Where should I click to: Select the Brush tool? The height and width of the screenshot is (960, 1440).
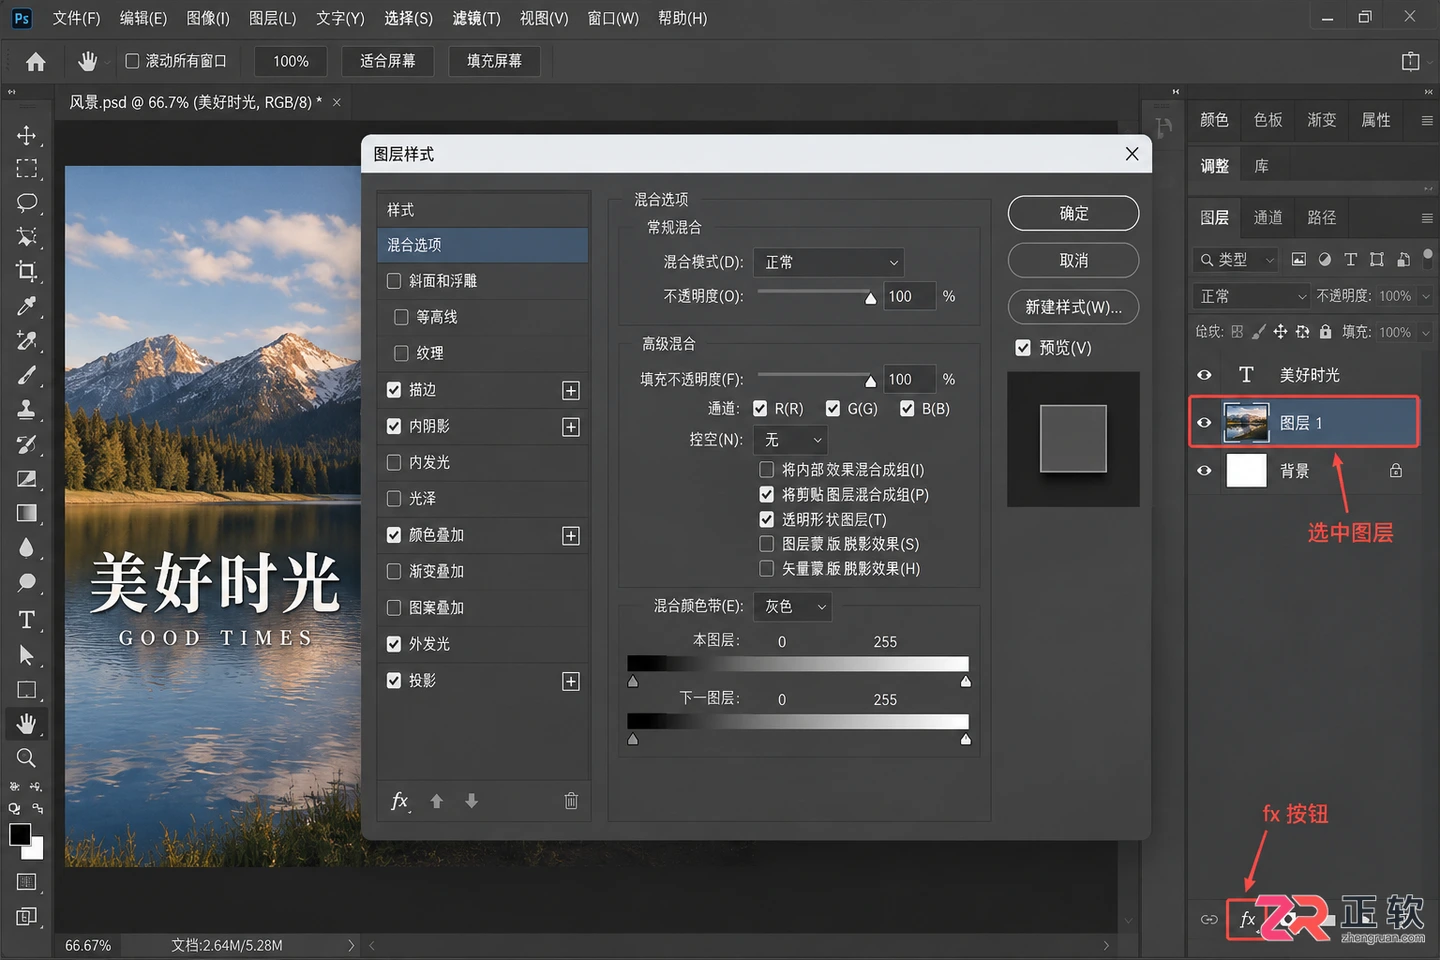(x=27, y=375)
